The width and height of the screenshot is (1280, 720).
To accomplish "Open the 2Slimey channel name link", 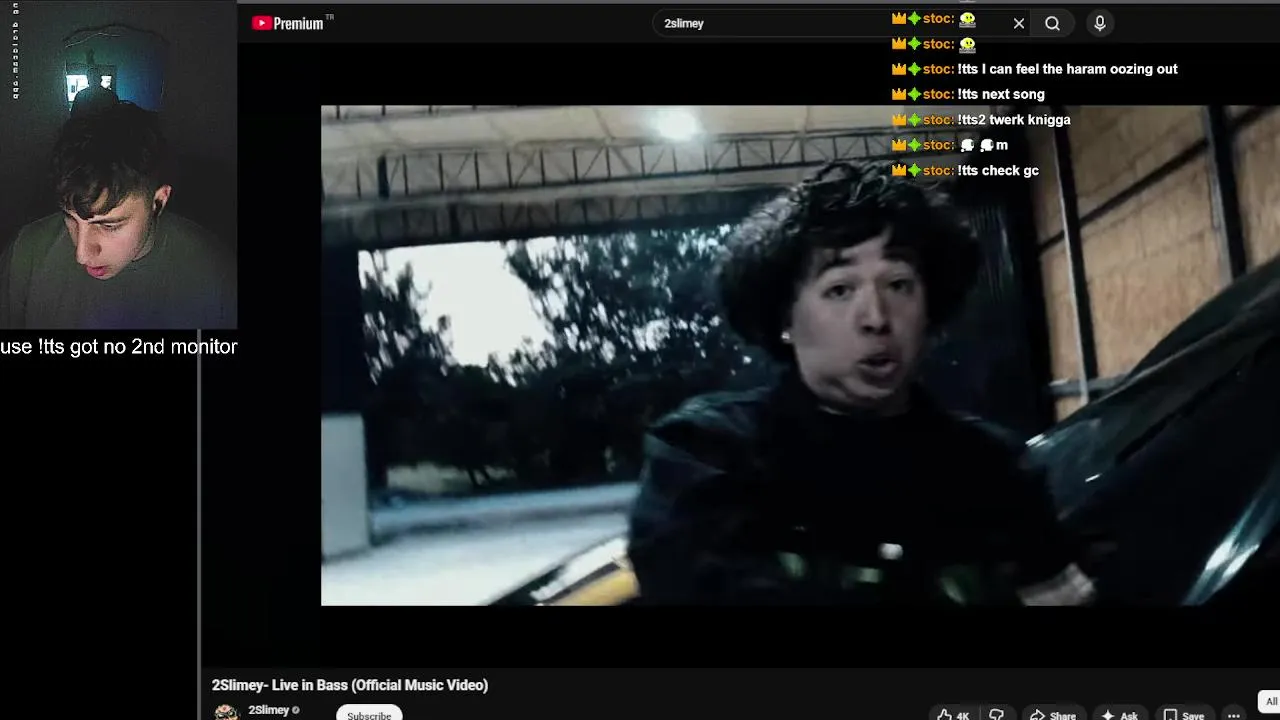I will click(x=268, y=710).
